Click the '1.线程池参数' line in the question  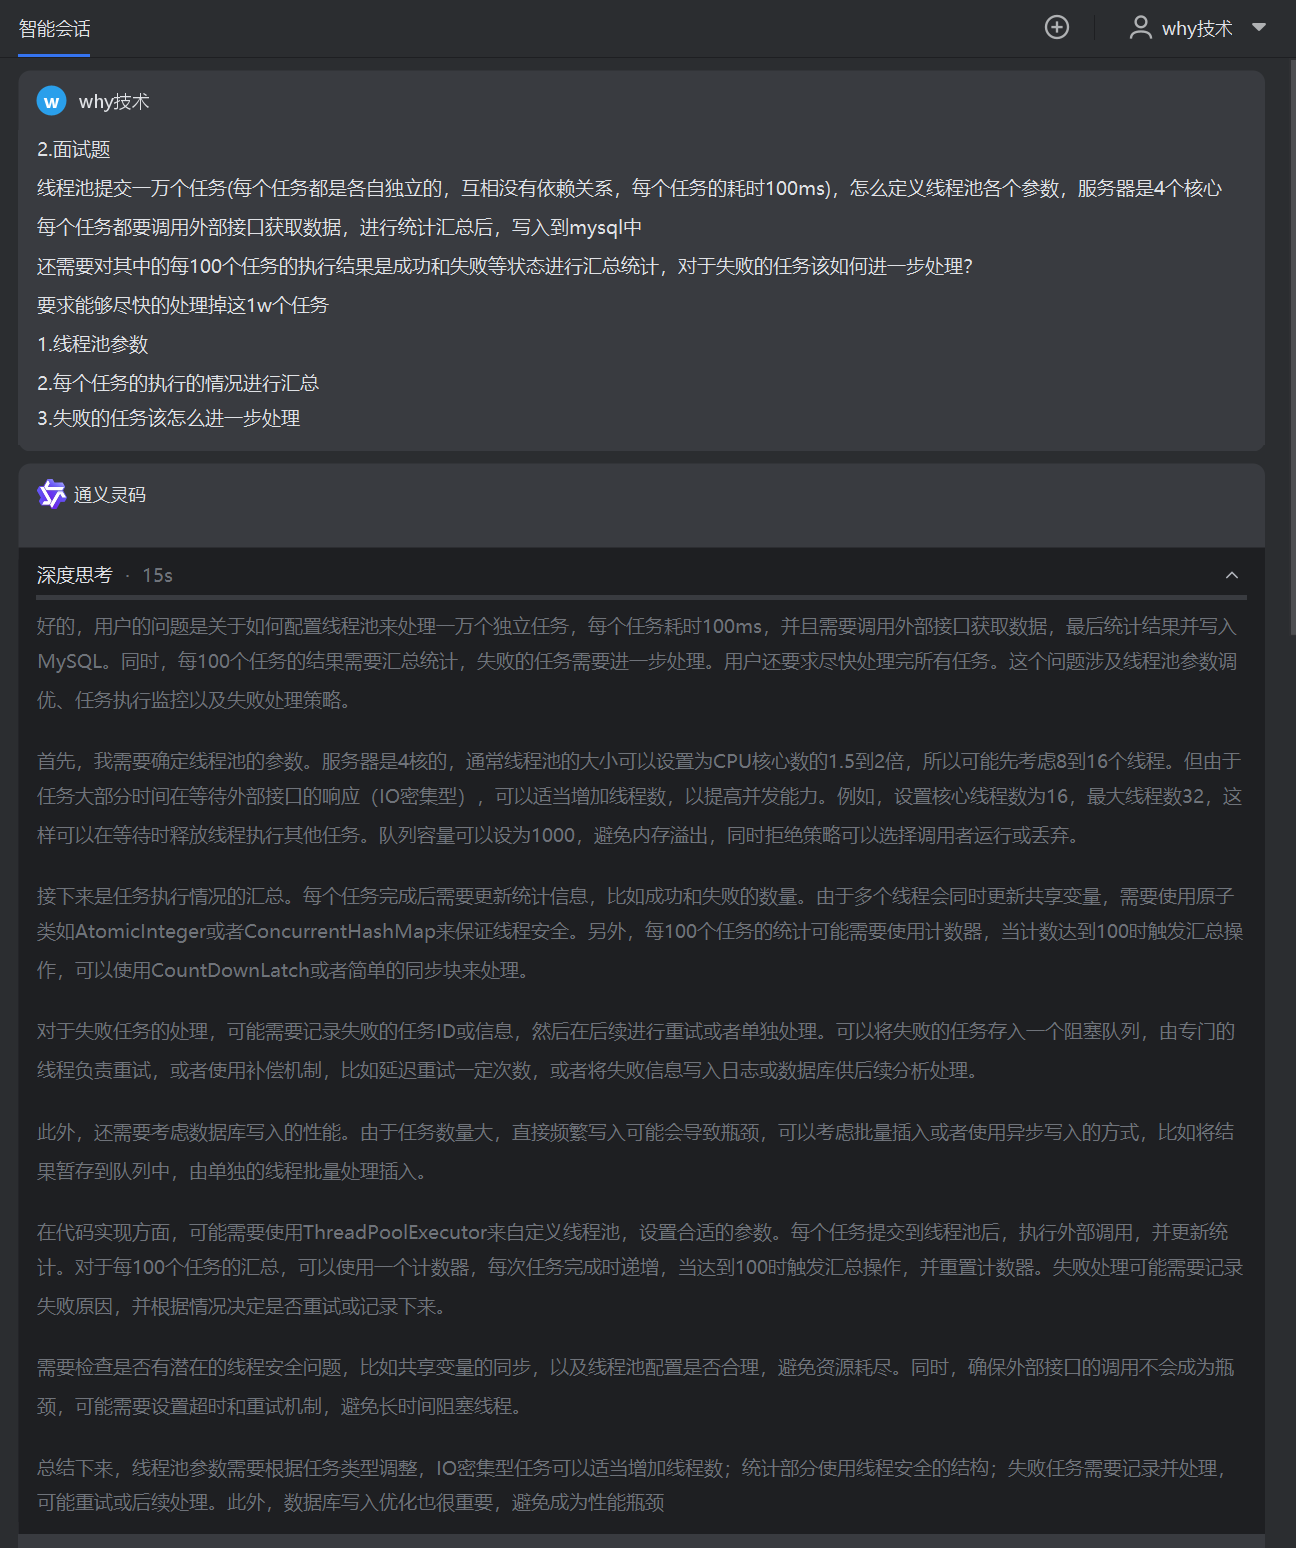[x=93, y=344]
